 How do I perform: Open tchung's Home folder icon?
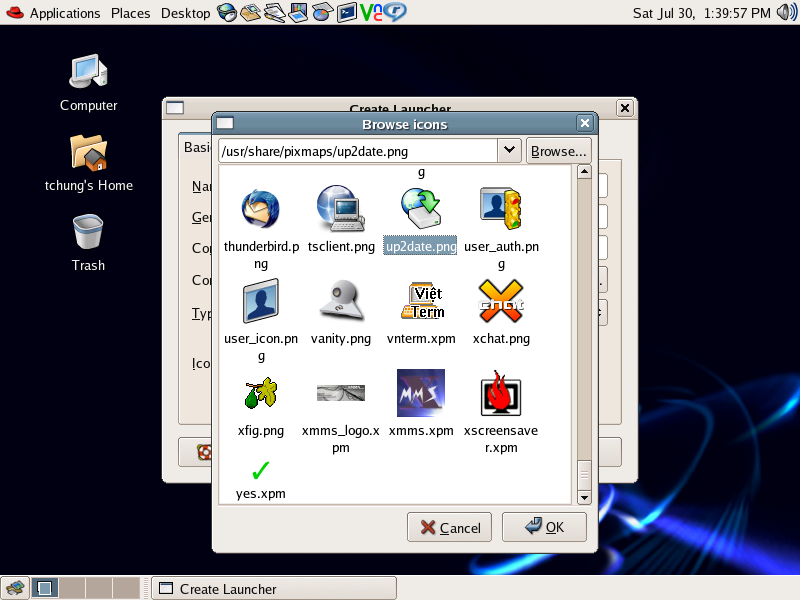coord(88,153)
